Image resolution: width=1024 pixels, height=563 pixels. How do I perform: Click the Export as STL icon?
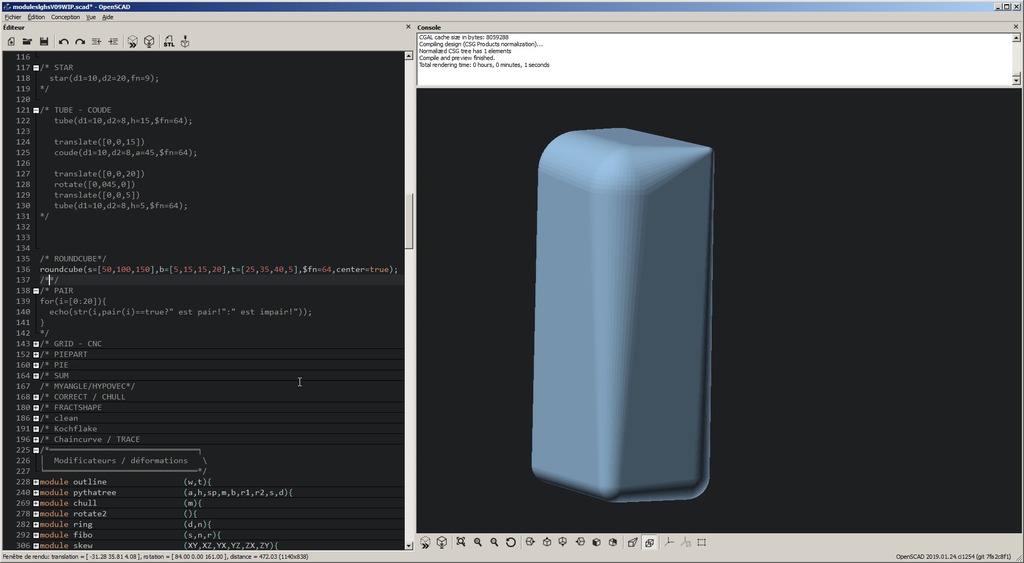(168, 42)
